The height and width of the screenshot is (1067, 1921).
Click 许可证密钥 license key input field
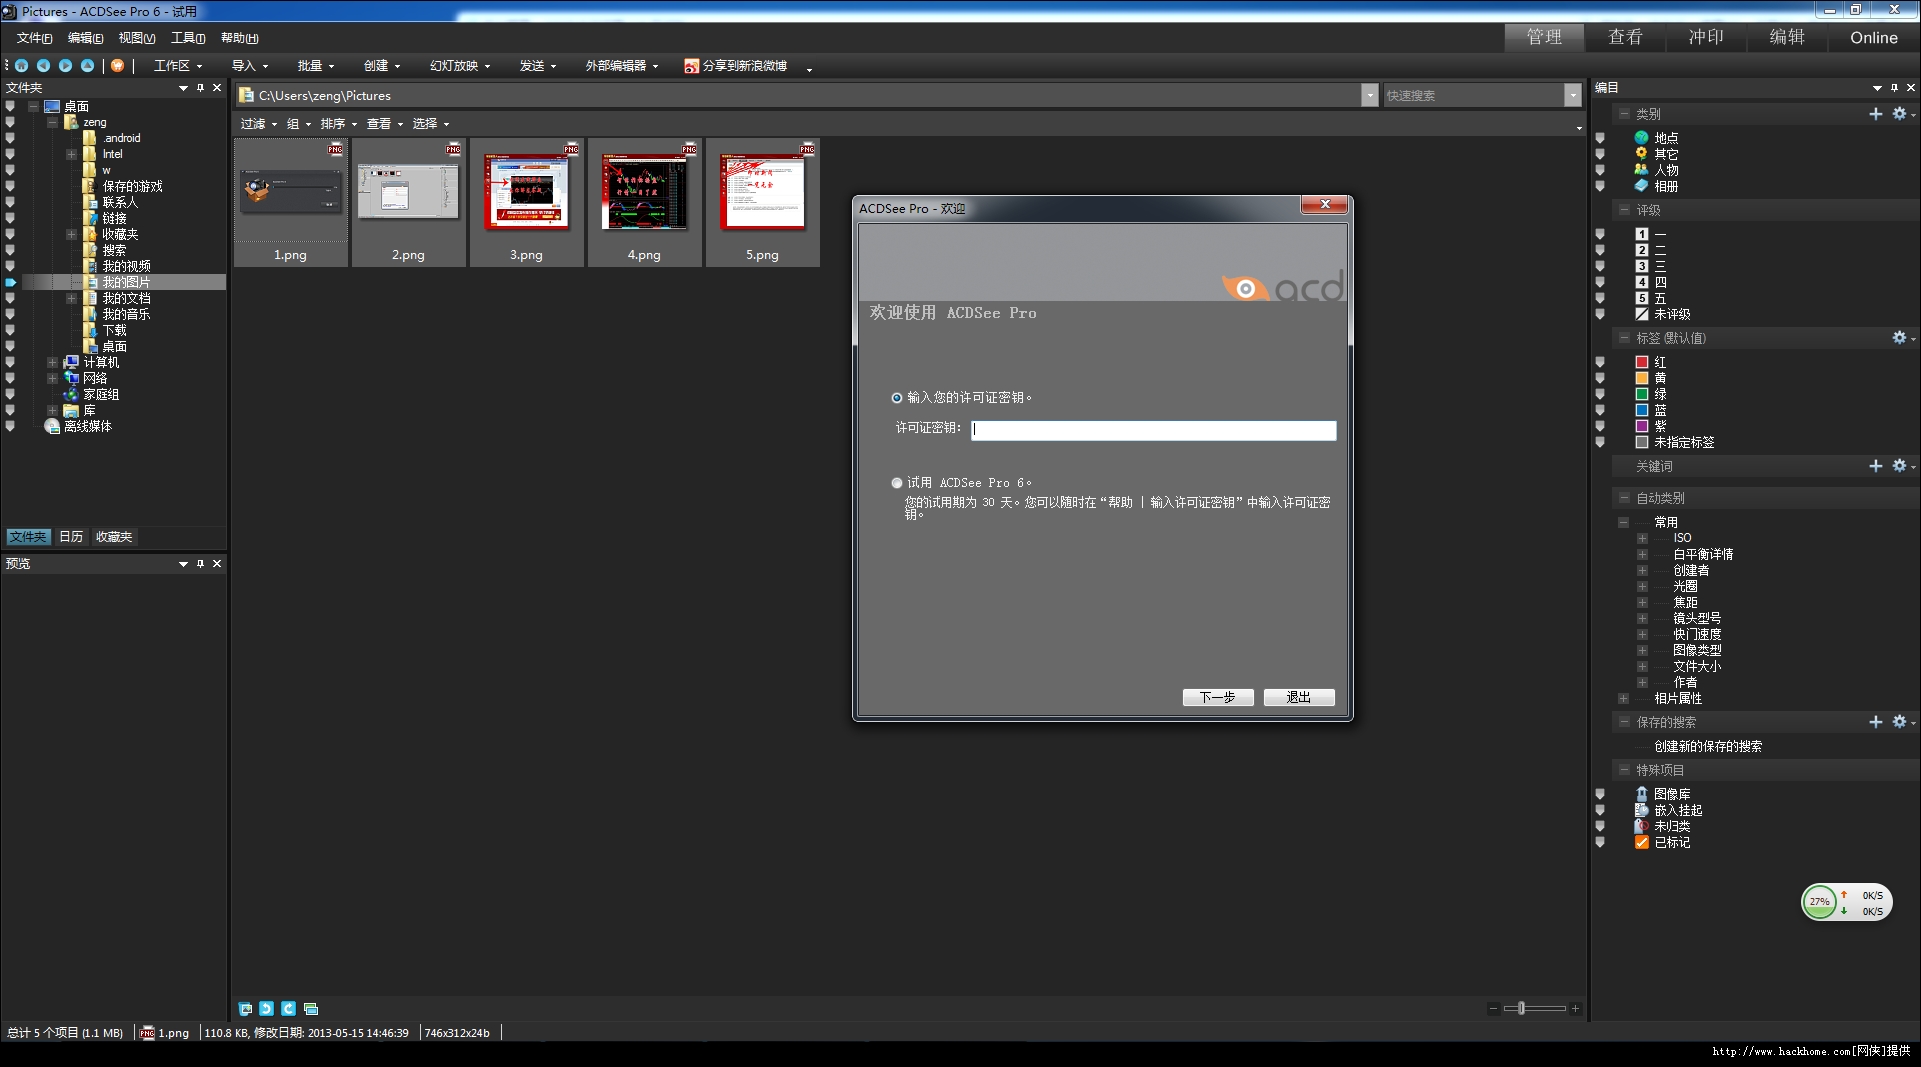pyautogui.click(x=1153, y=430)
